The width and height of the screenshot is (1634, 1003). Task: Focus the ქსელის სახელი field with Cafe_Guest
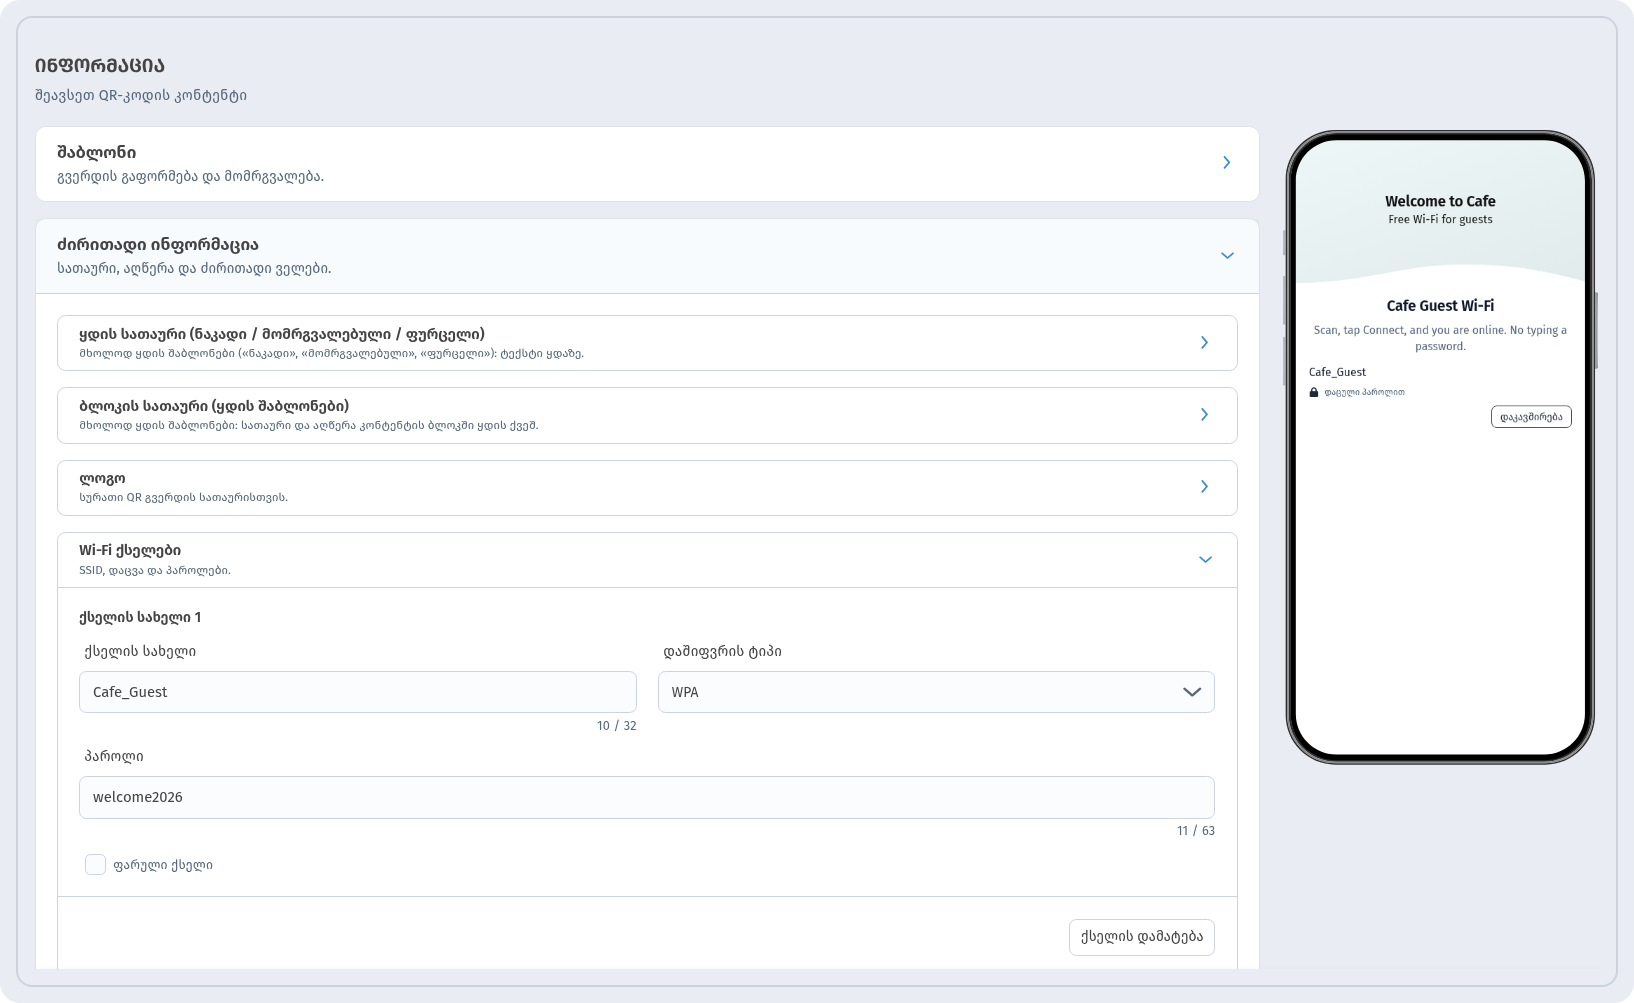pyautogui.click(x=358, y=692)
